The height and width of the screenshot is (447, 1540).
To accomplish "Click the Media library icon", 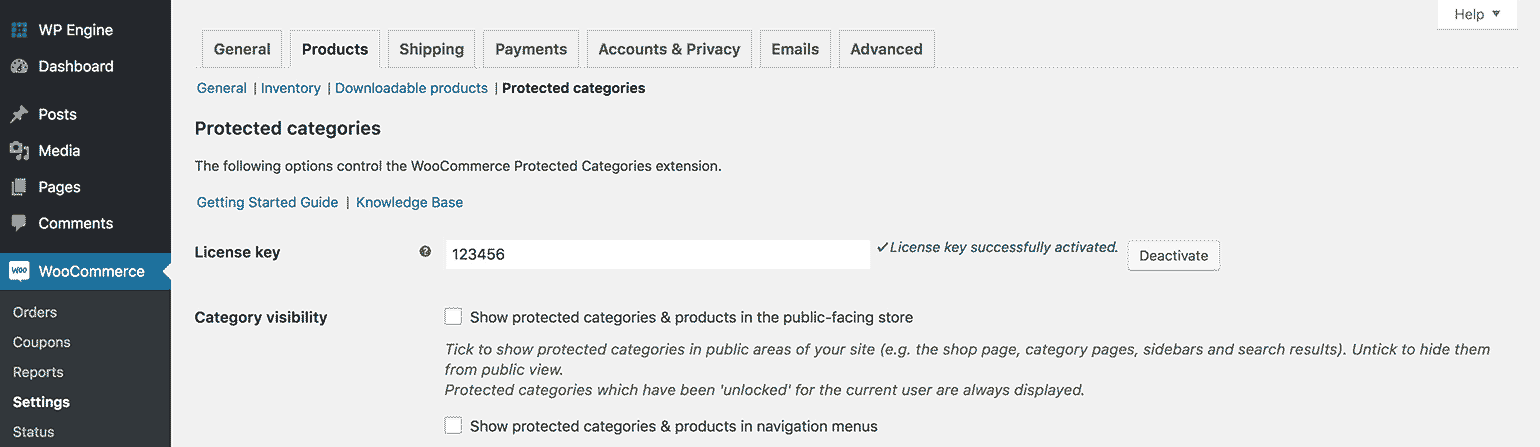I will [19, 151].
